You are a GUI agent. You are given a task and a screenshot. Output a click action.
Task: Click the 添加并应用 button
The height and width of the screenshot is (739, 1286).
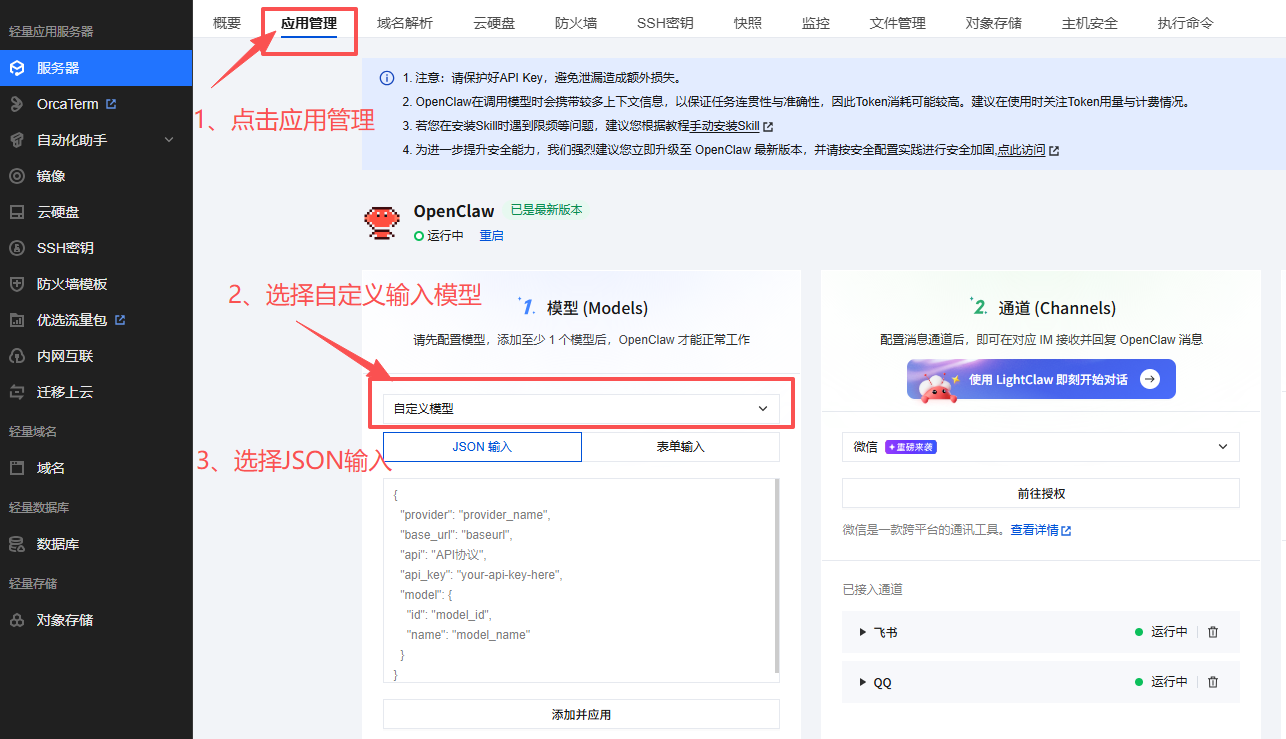[x=581, y=714]
